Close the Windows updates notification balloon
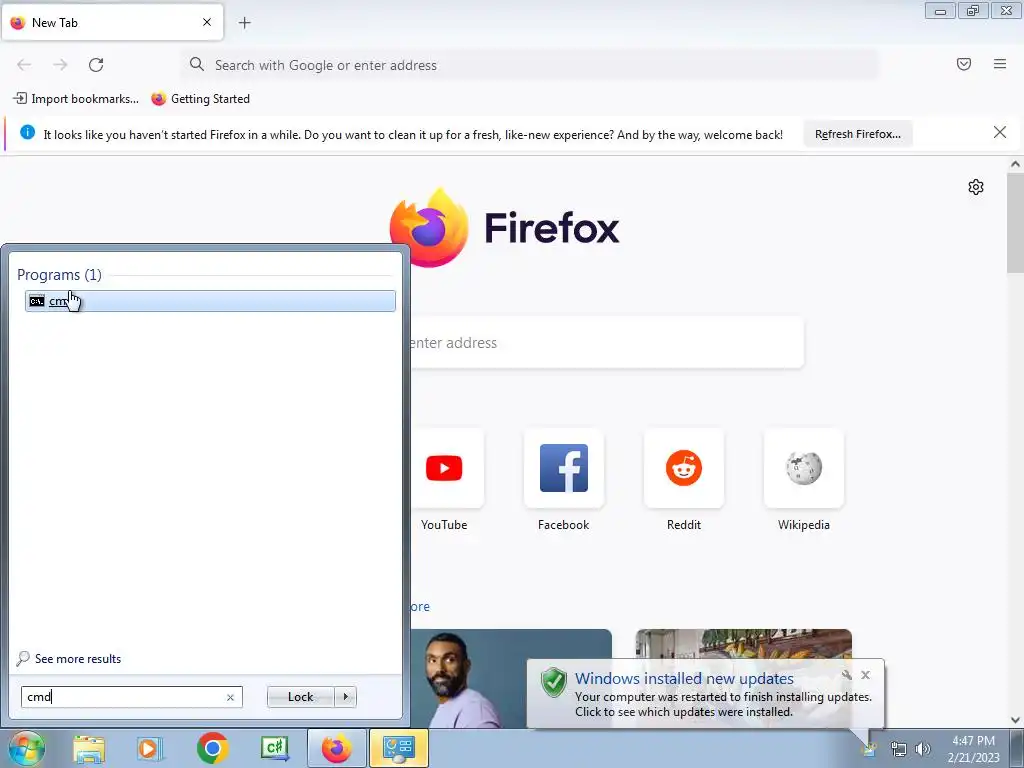 (x=865, y=675)
